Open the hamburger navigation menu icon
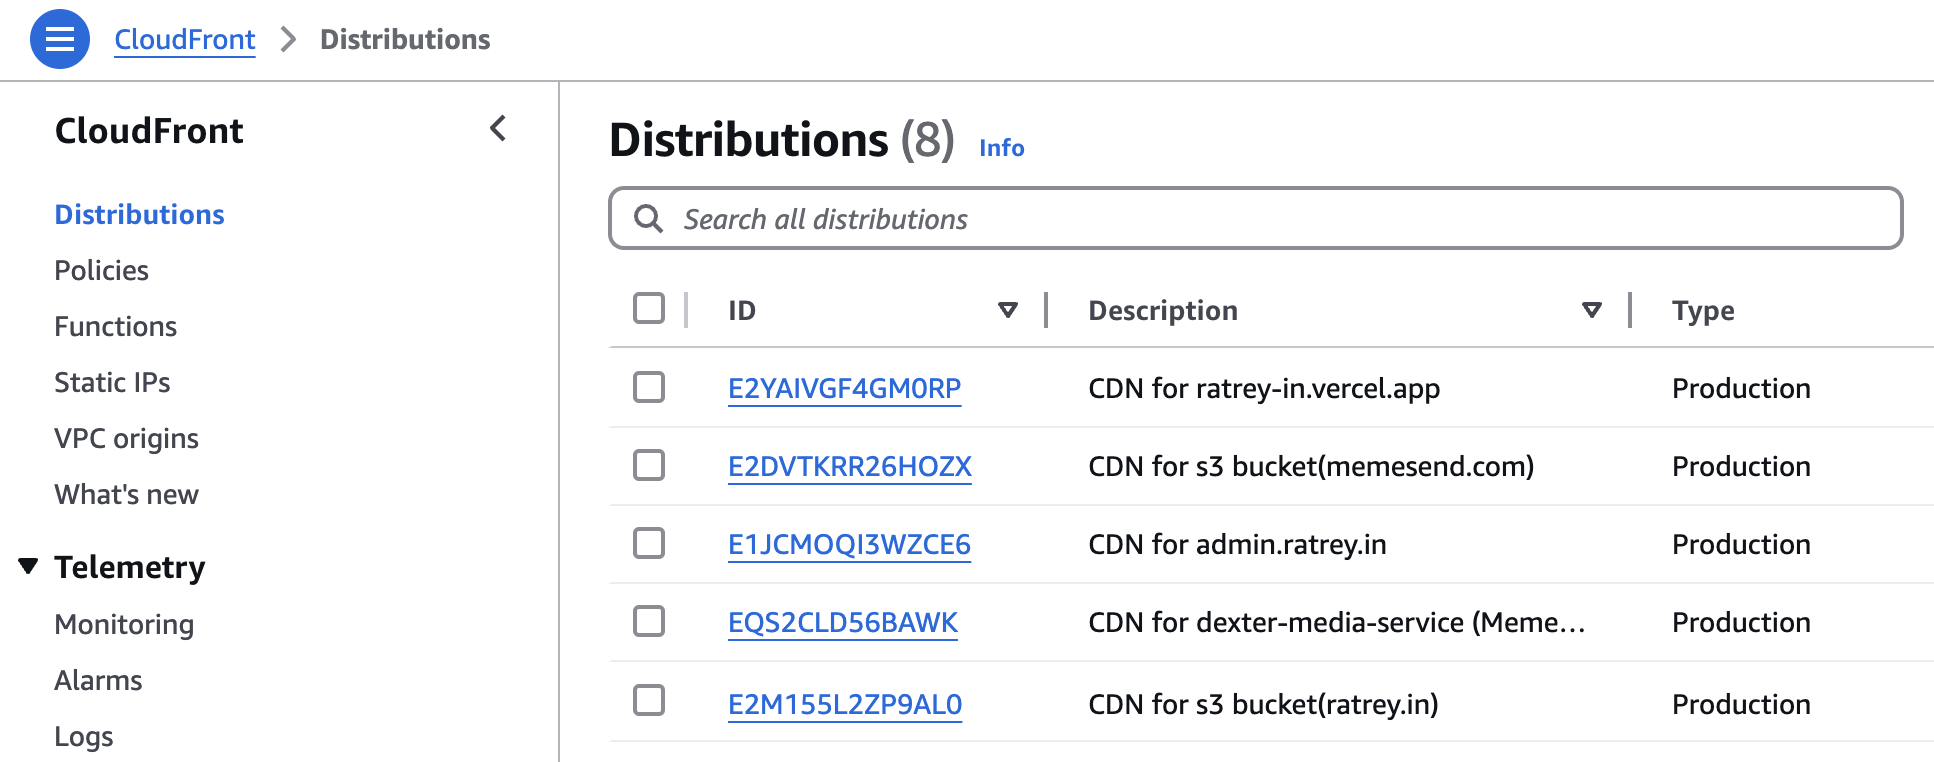 pyautogui.click(x=60, y=39)
